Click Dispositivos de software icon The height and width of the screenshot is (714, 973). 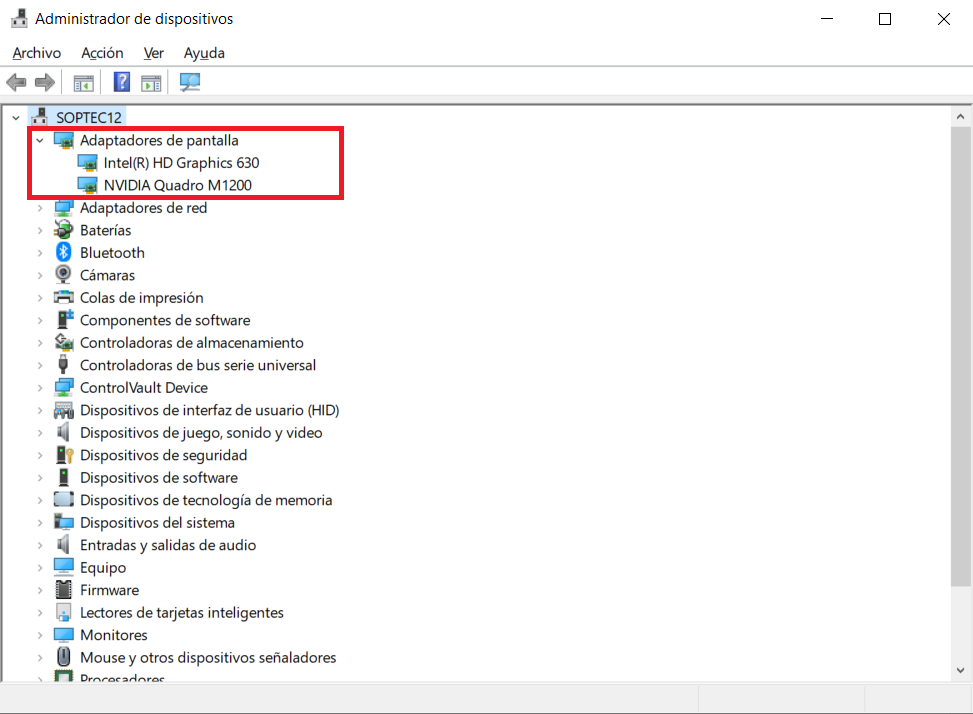(x=63, y=477)
